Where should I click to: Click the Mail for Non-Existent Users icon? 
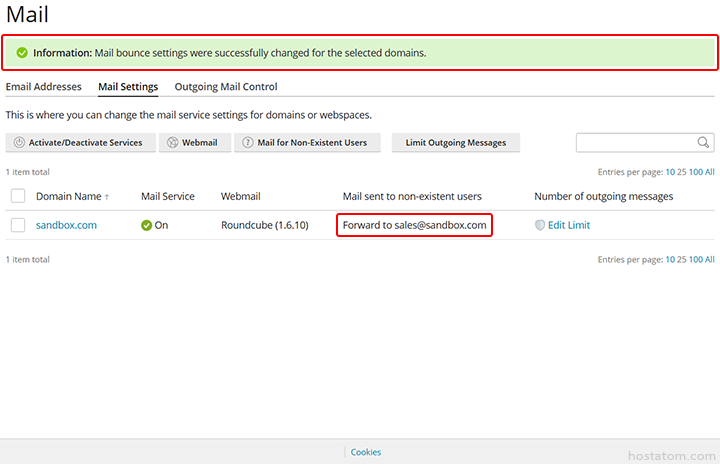(247, 143)
